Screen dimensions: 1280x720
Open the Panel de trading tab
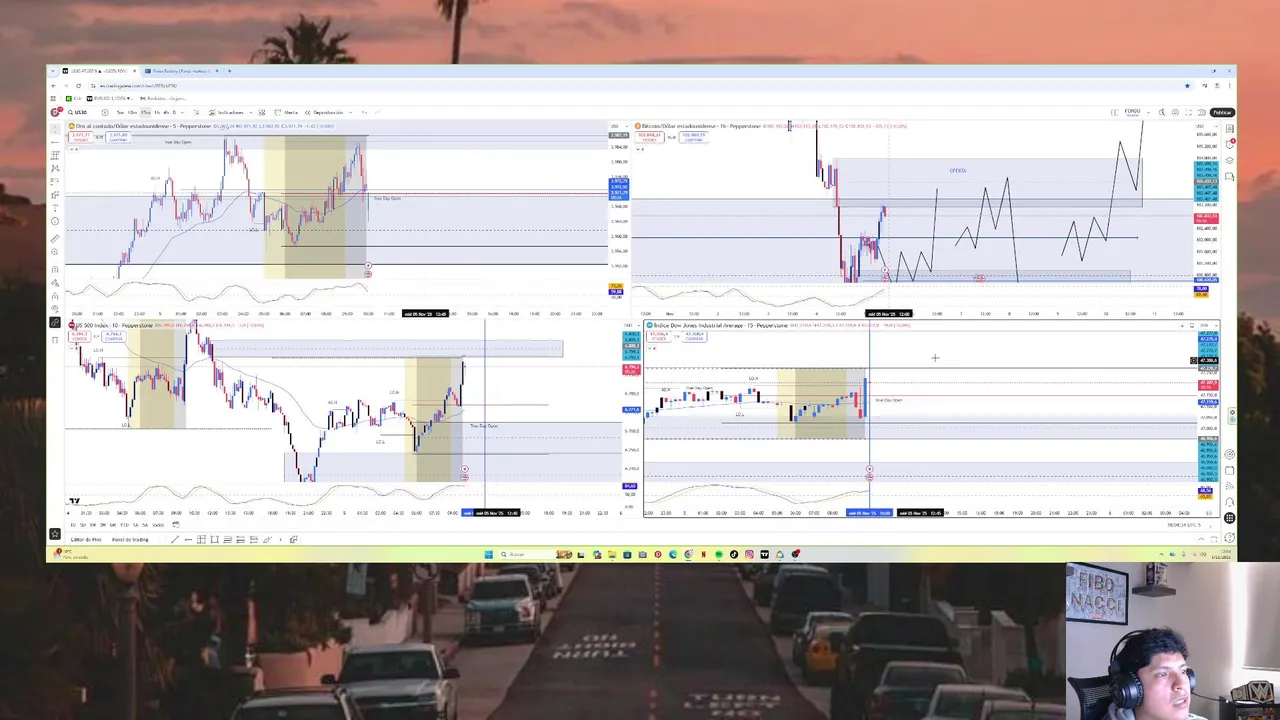(130, 540)
